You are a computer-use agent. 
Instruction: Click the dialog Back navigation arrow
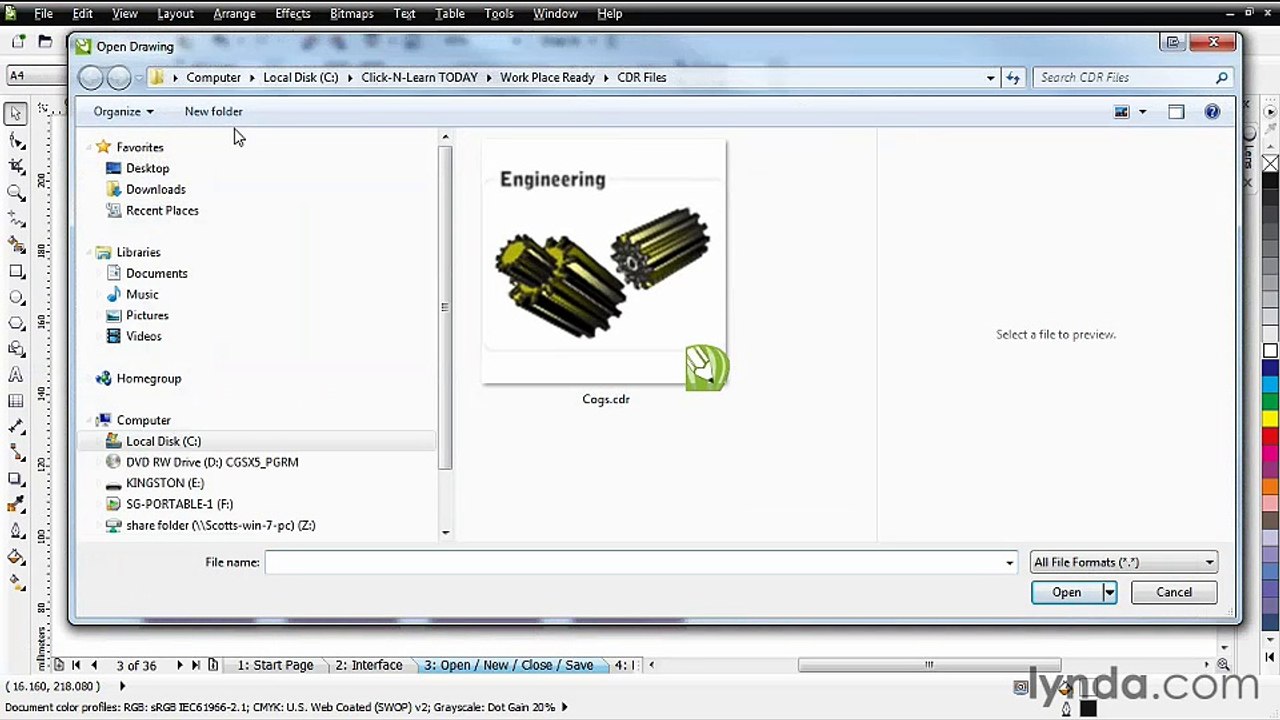click(90, 77)
